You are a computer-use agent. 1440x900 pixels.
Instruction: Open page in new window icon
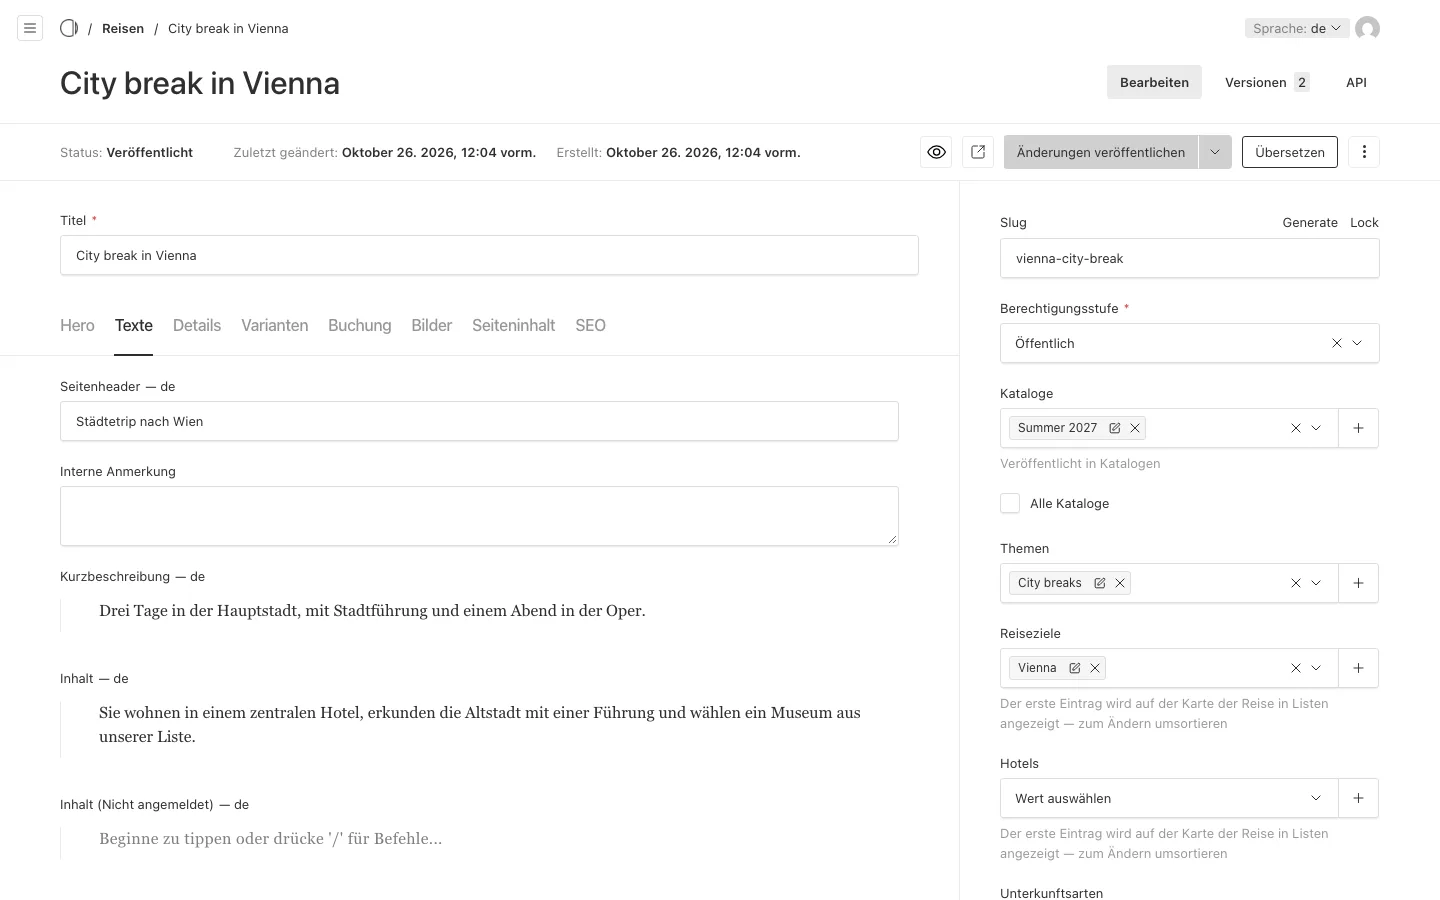978,152
